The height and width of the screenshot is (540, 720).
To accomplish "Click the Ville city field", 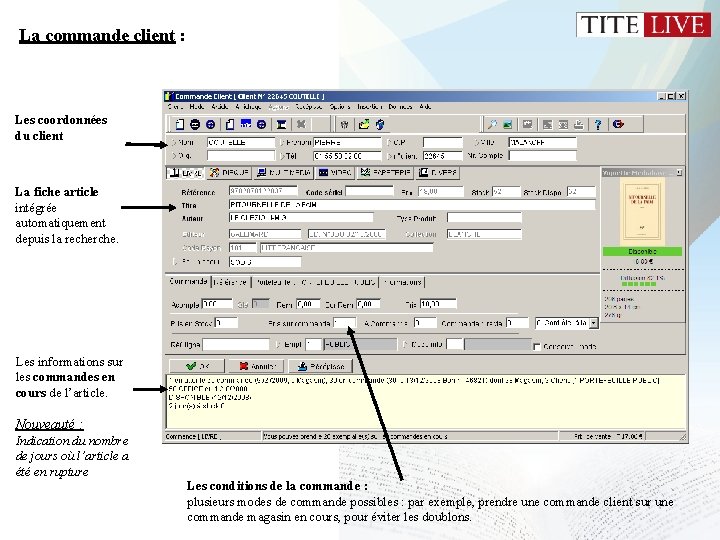I will click(542, 142).
